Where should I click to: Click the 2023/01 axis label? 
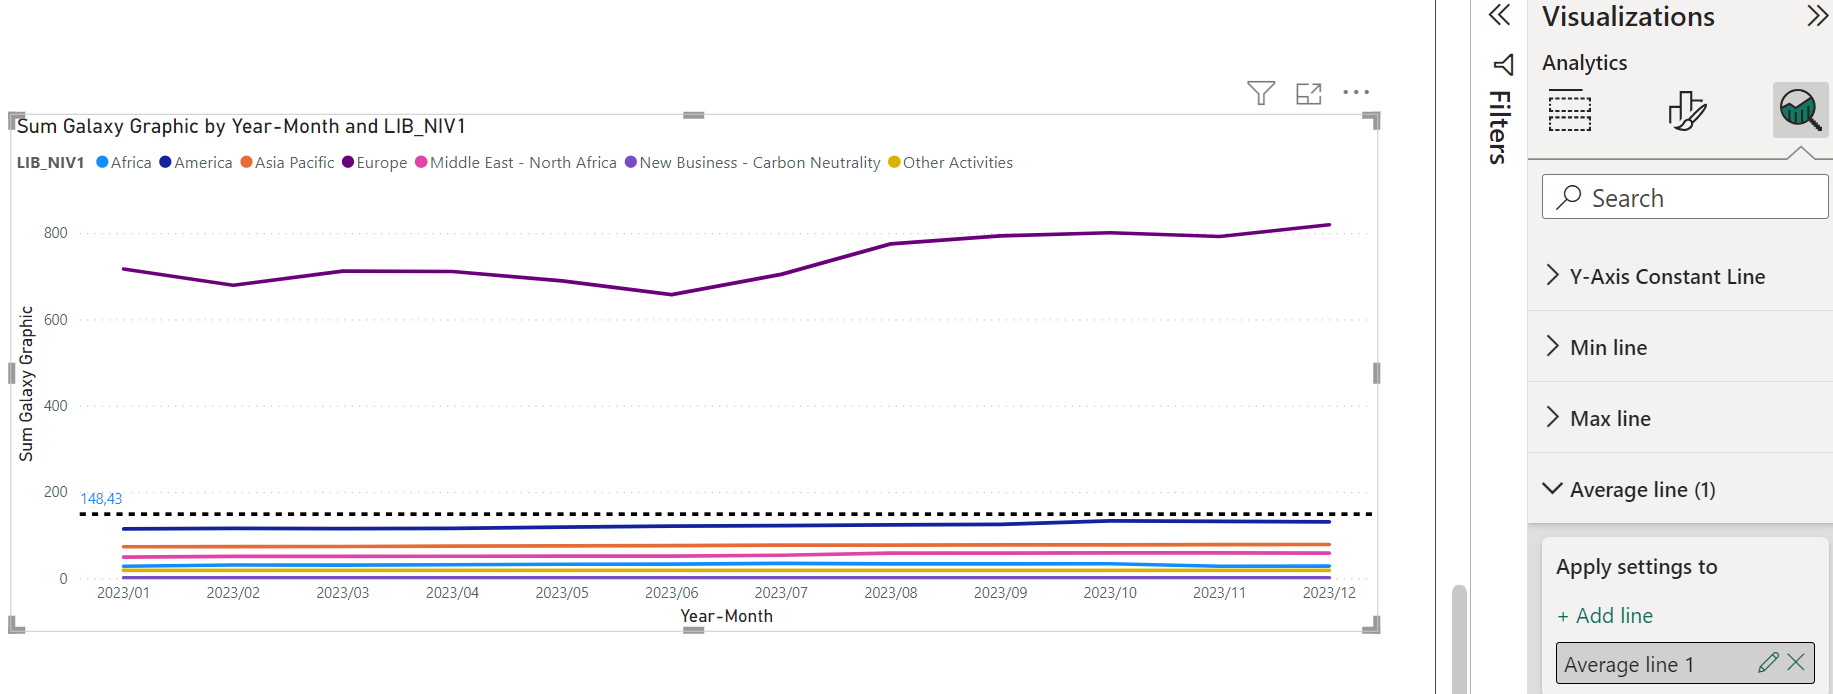pyautogui.click(x=123, y=593)
